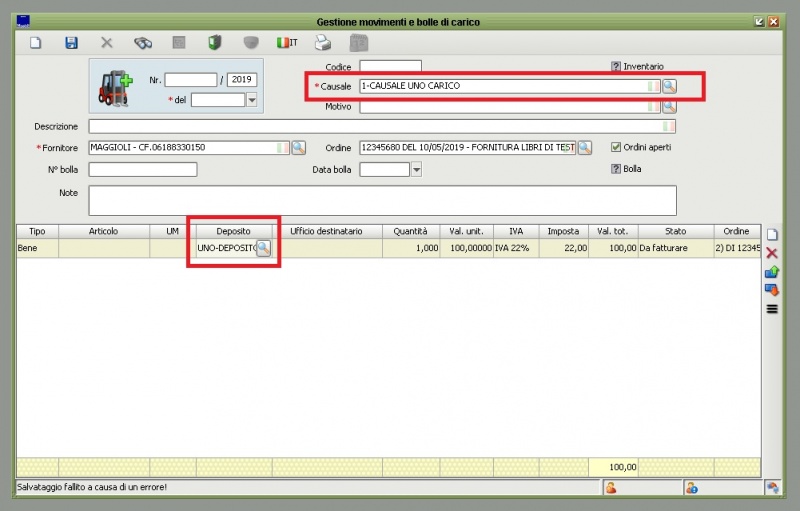
Task: Toggle the Bolla checkbox
Action: coord(616,169)
